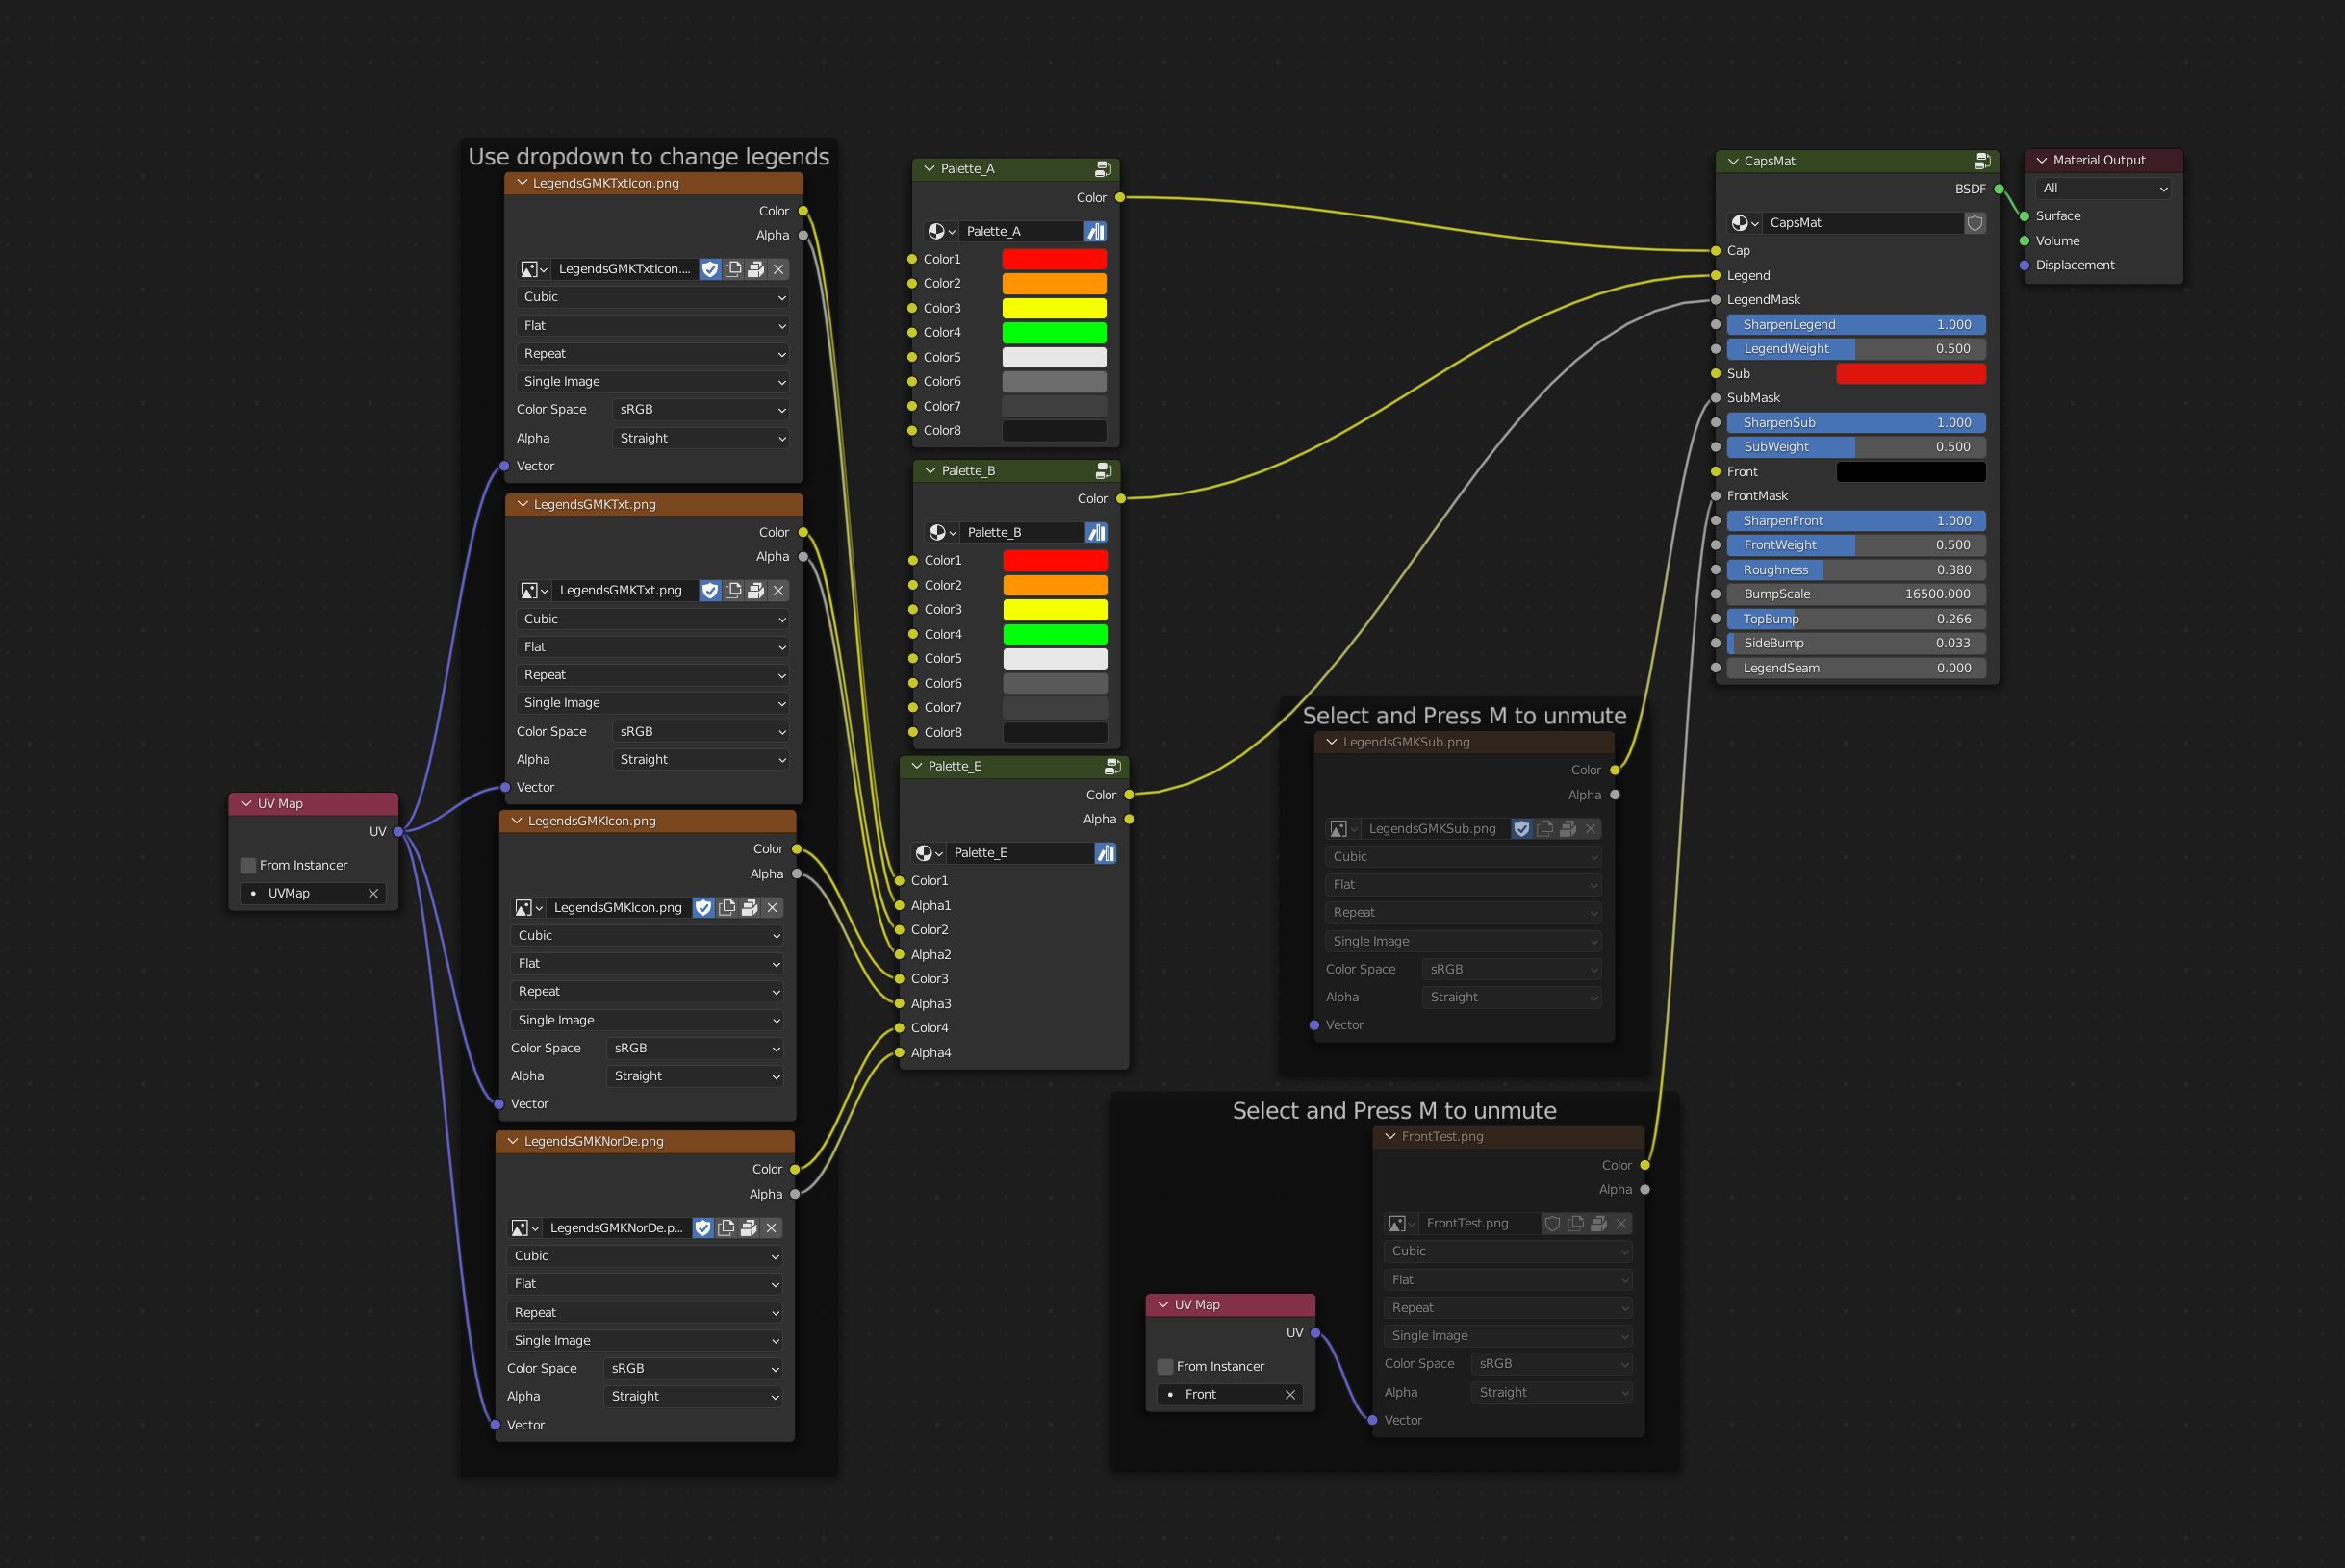Collapse the FrontTest.png node

pyautogui.click(x=1390, y=1137)
